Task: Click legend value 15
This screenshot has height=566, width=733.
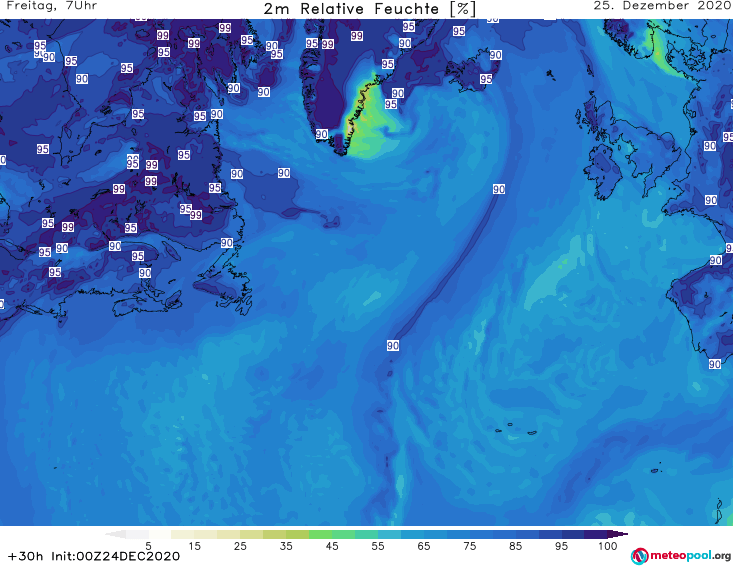Action: click(x=194, y=546)
